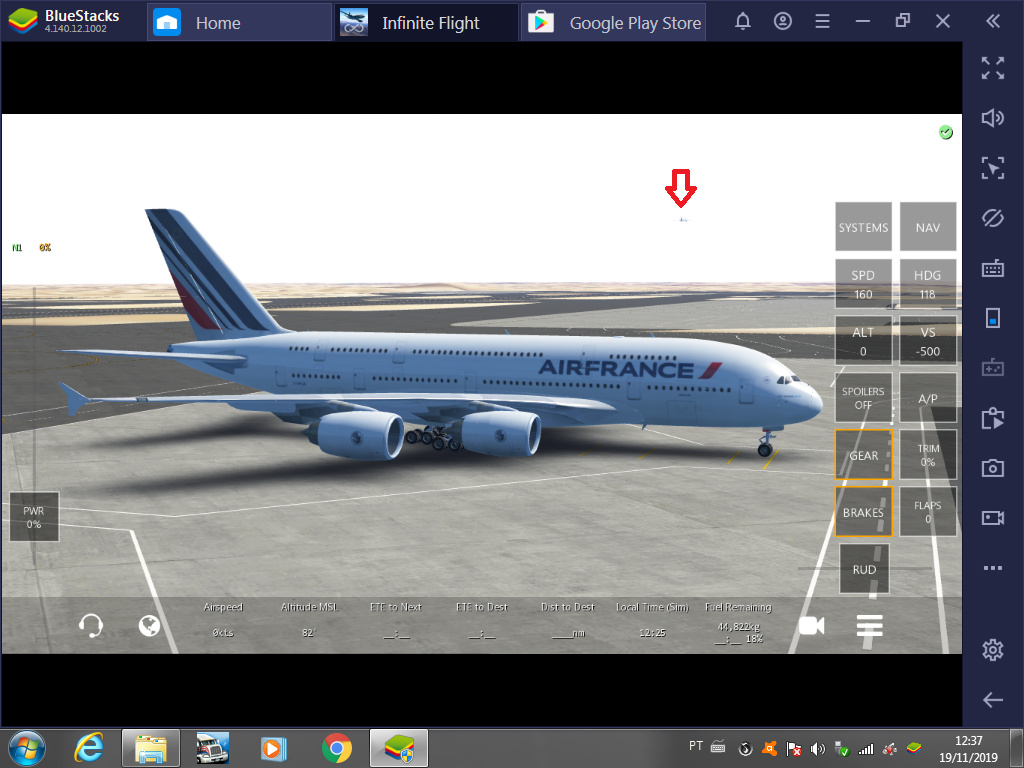Open the BlueStacks hamburger menu

(x=822, y=22)
